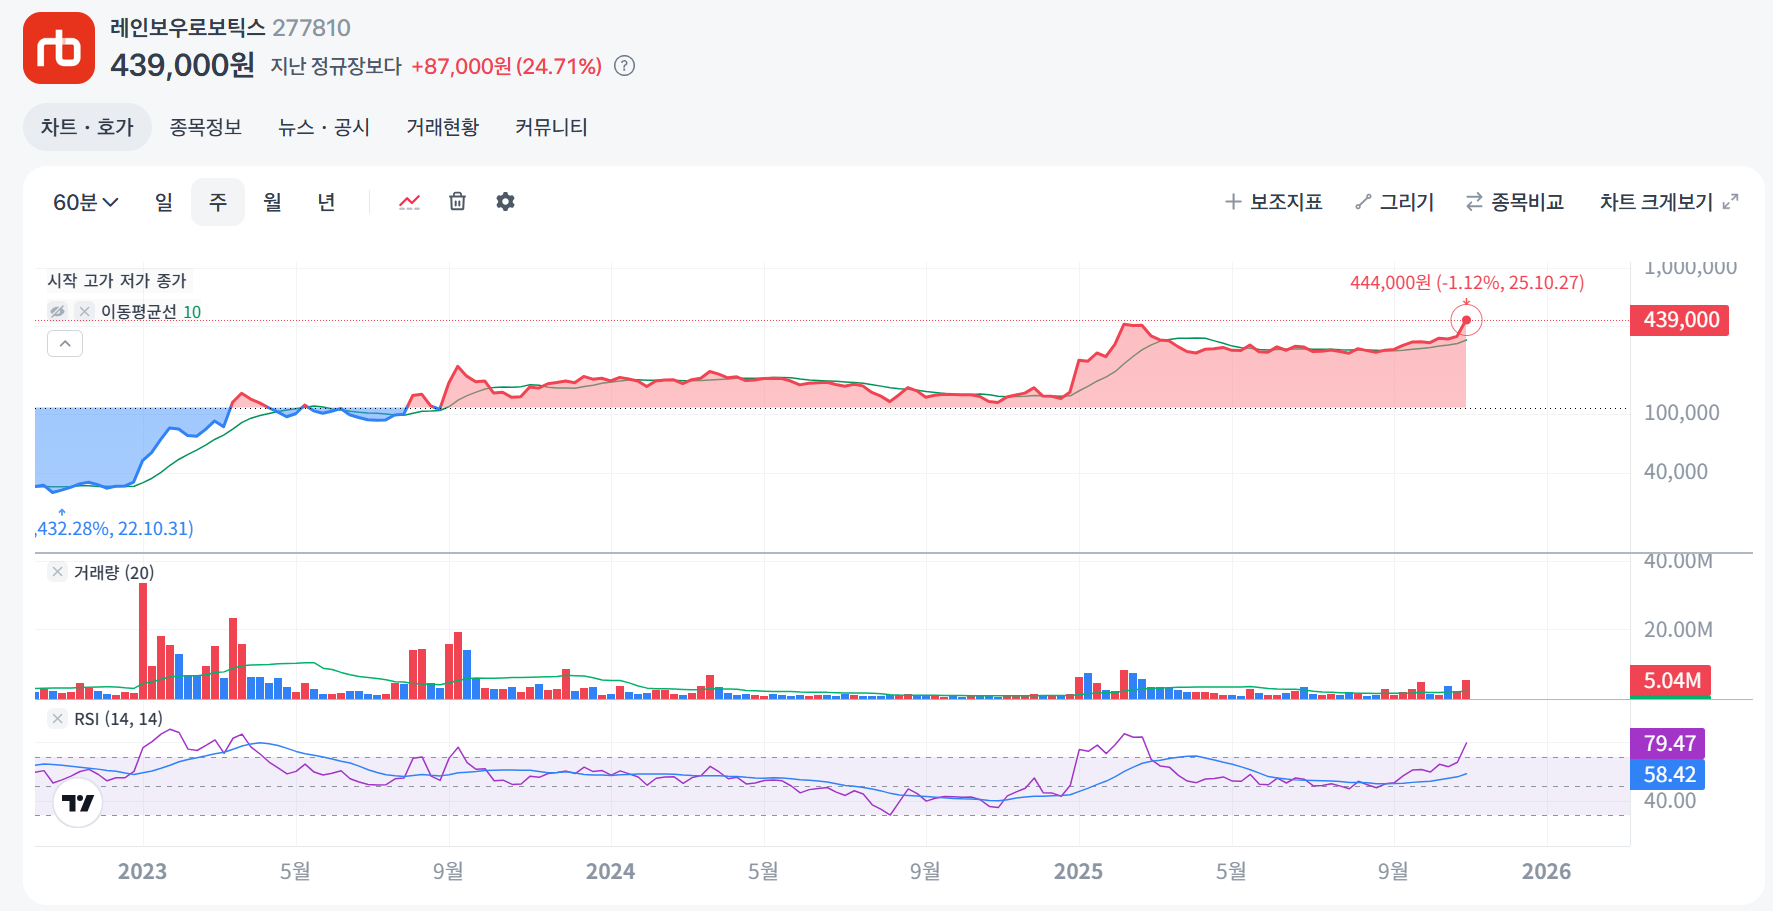
Task: Open the 종목정보 tab
Action: (206, 127)
